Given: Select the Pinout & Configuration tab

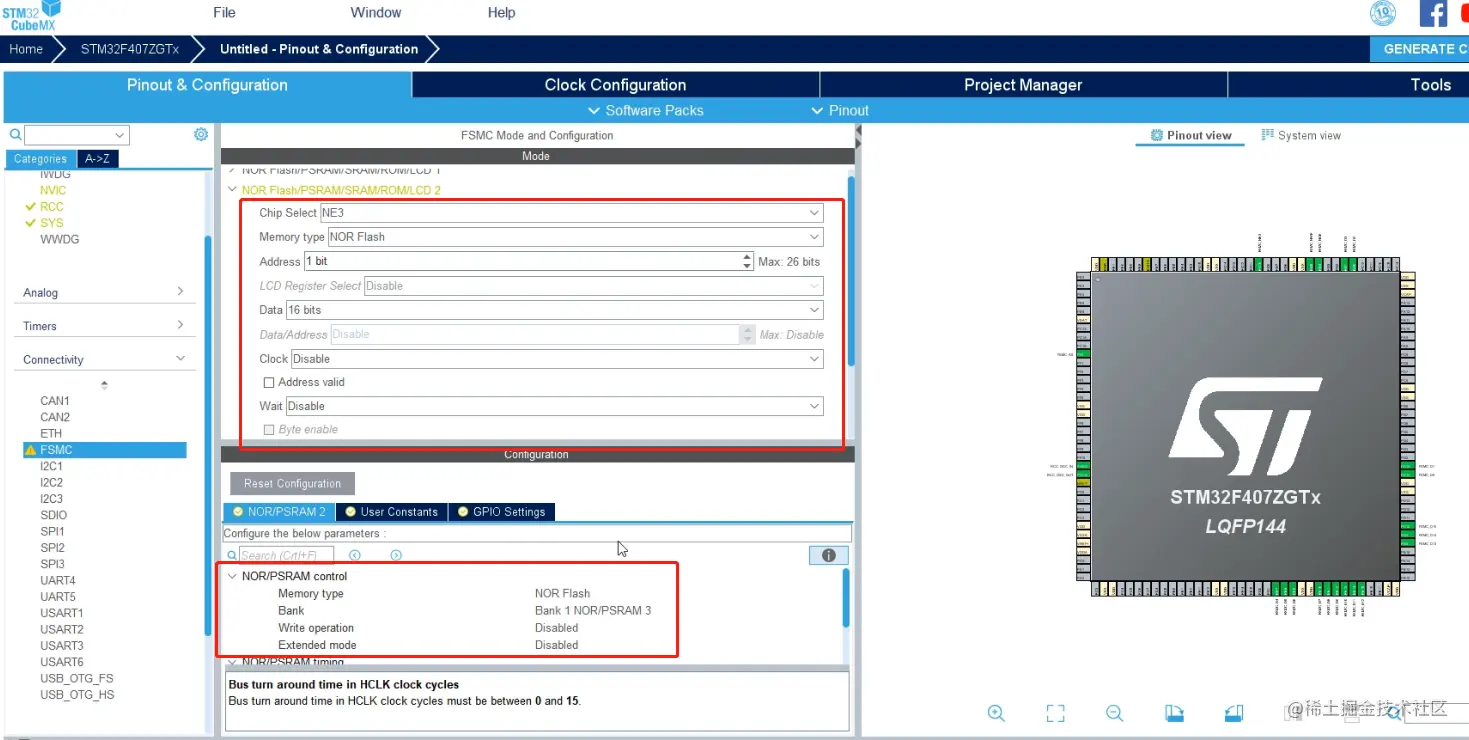Looking at the screenshot, I should (x=207, y=85).
